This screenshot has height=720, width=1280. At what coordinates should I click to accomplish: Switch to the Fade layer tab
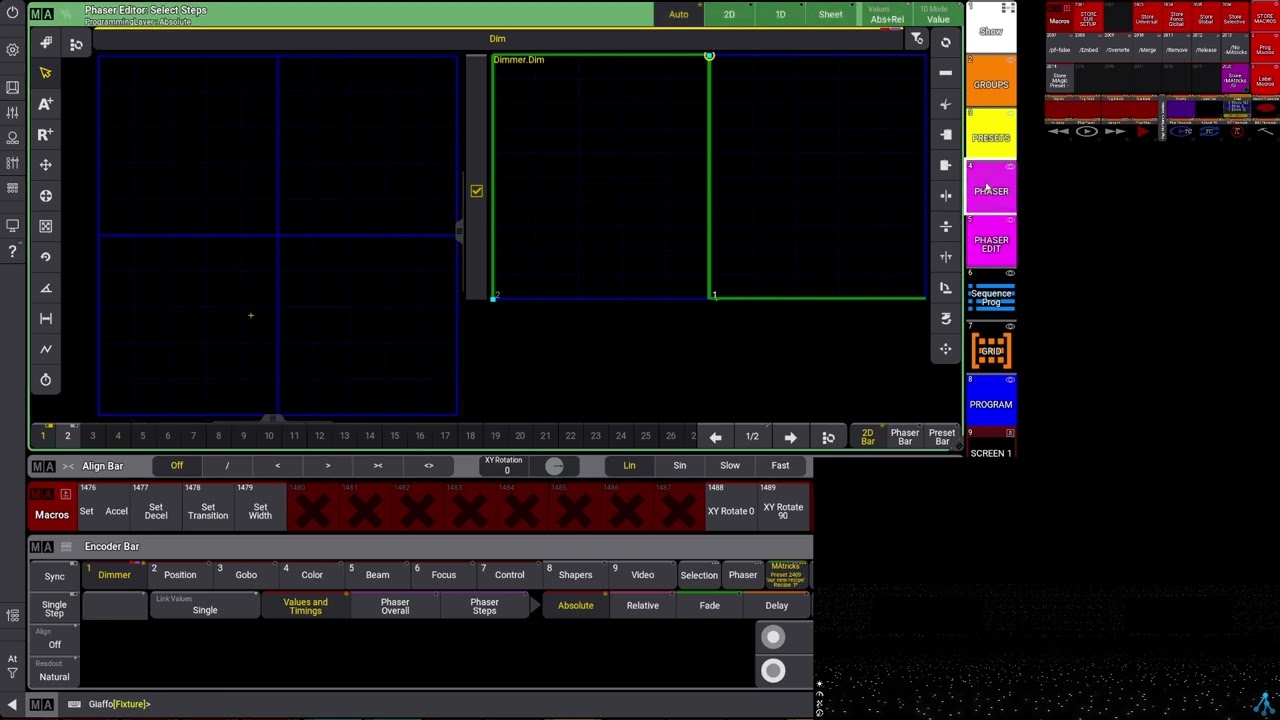point(709,606)
